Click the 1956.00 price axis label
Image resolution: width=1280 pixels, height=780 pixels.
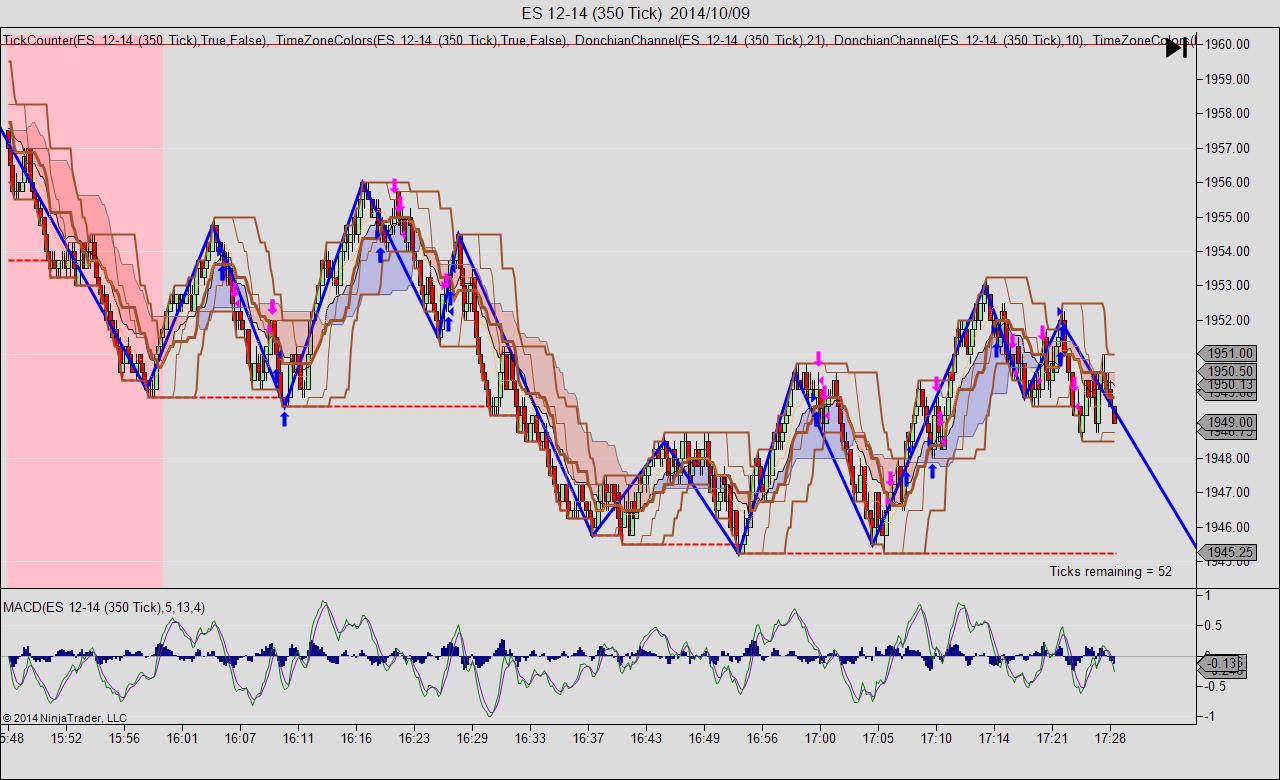pyautogui.click(x=1228, y=182)
